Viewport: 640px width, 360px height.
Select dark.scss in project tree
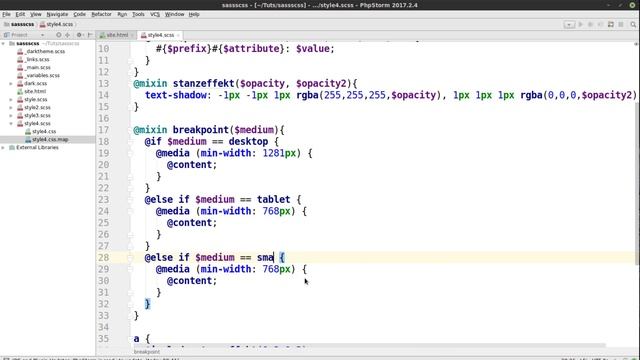pyautogui.click(x=35, y=83)
